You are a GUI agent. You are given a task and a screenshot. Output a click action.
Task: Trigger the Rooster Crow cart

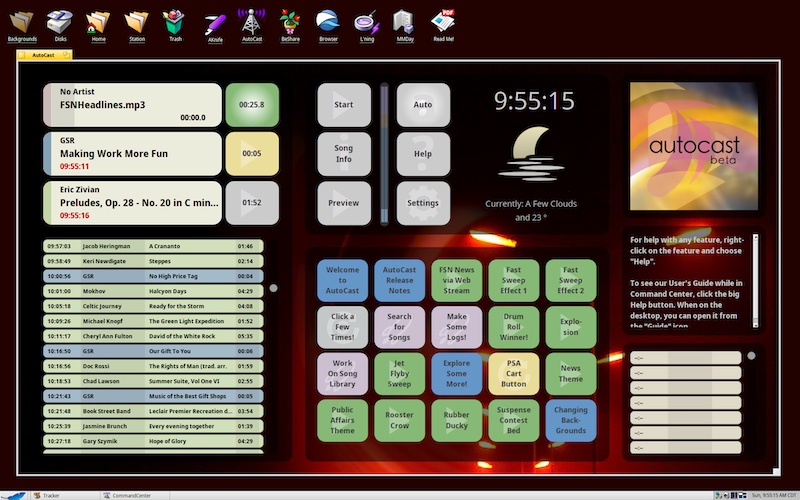(399, 420)
